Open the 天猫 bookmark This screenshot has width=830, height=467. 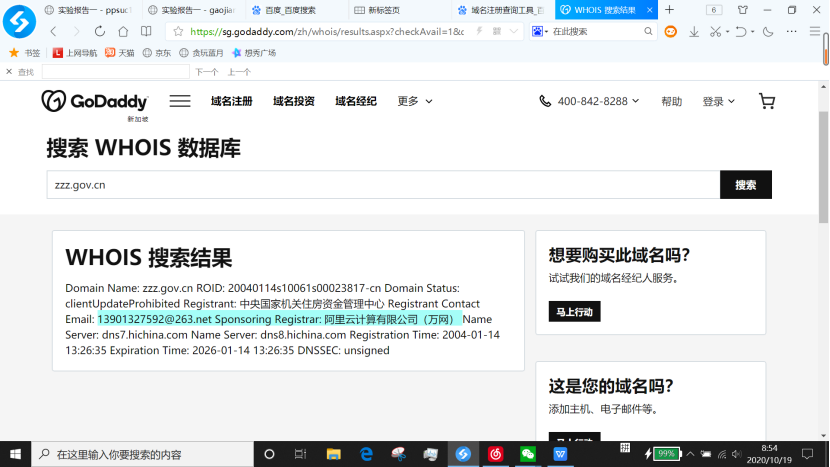(x=120, y=53)
